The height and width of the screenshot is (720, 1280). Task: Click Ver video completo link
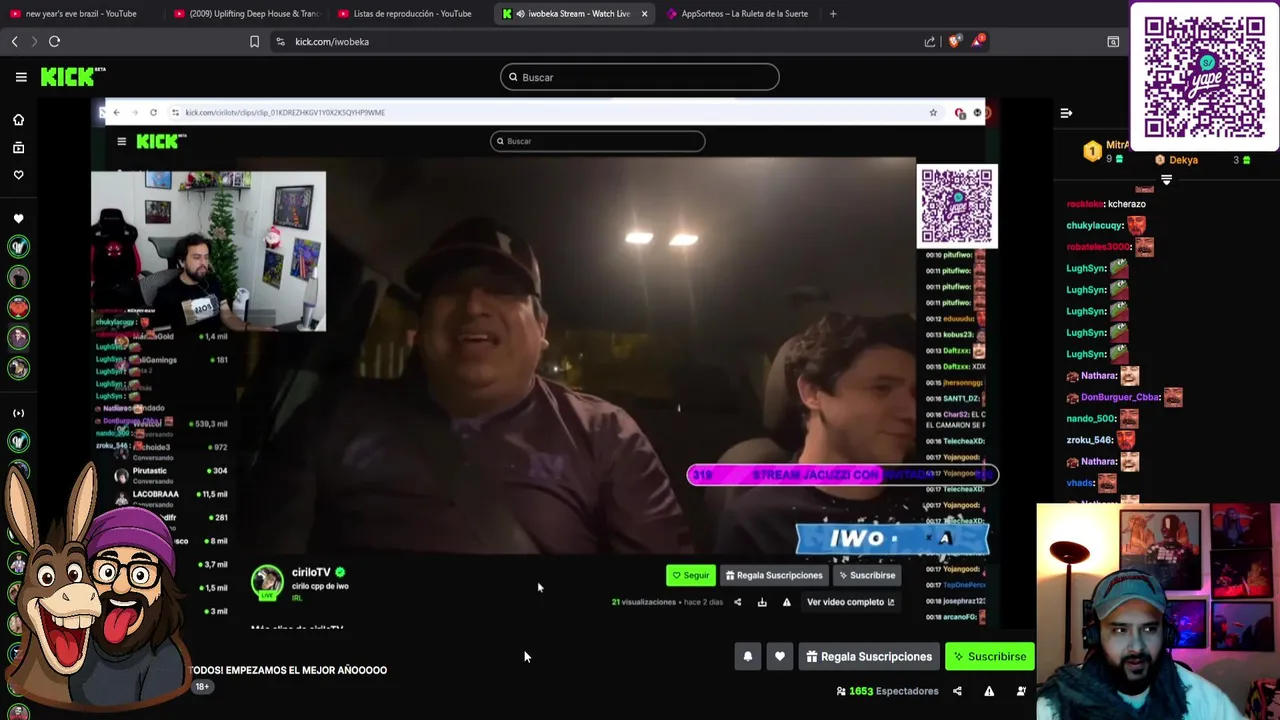tap(851, 602)
